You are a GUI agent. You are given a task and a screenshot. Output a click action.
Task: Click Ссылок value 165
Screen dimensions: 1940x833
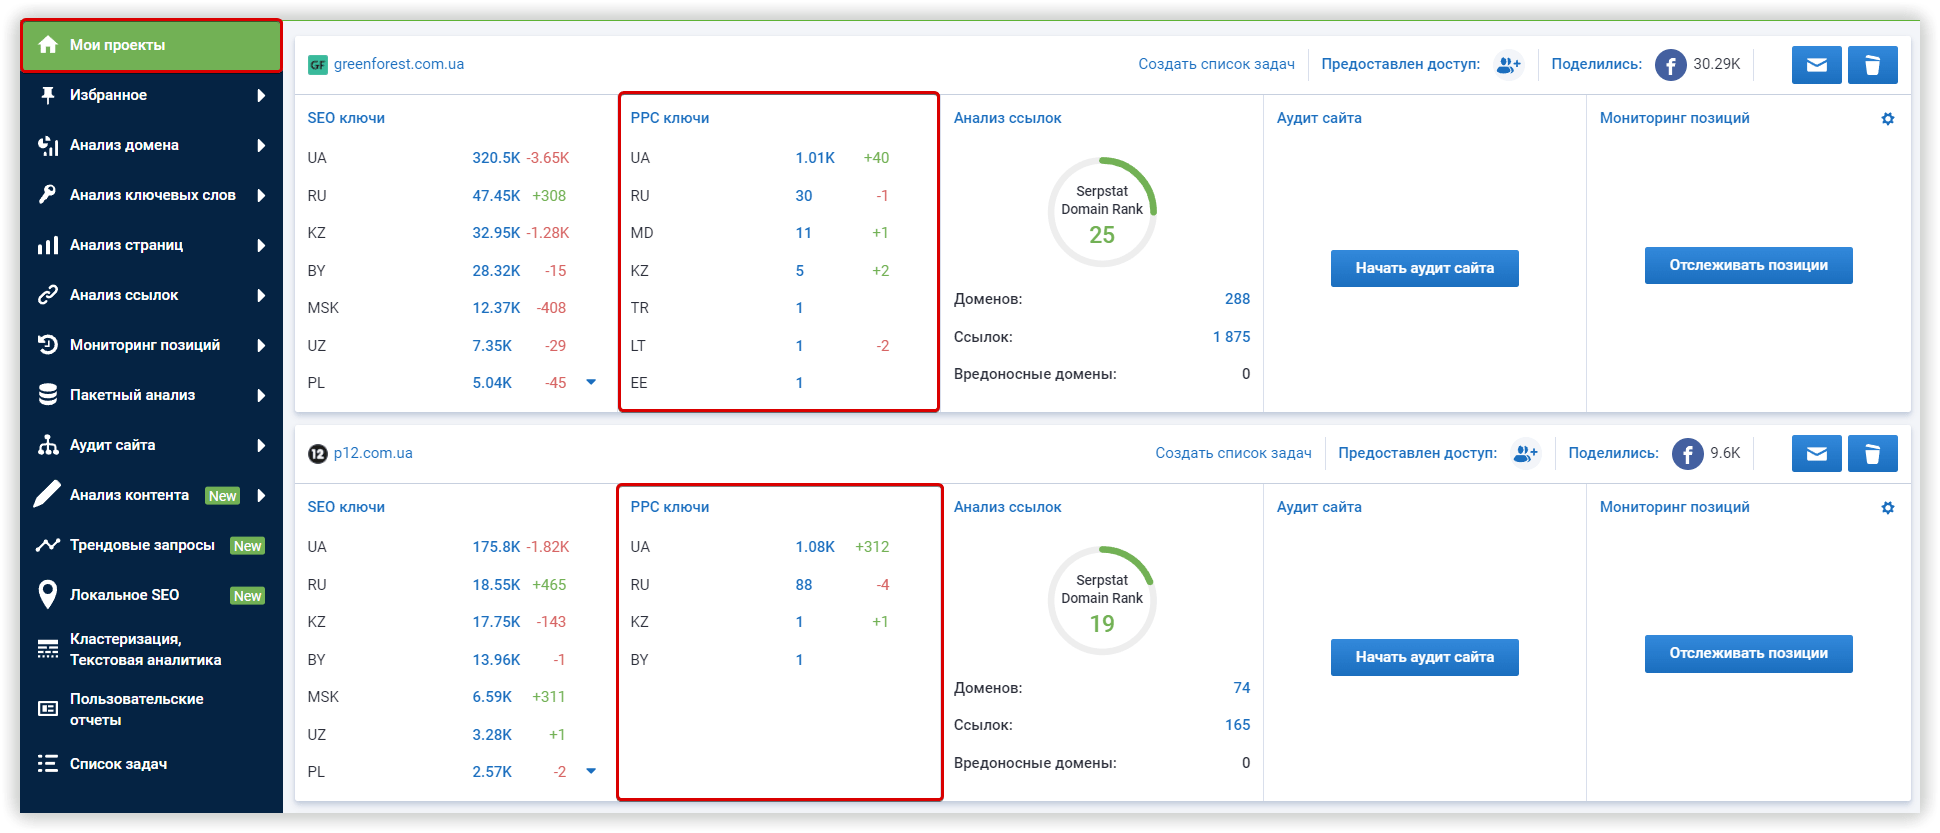coord(1237,725)
